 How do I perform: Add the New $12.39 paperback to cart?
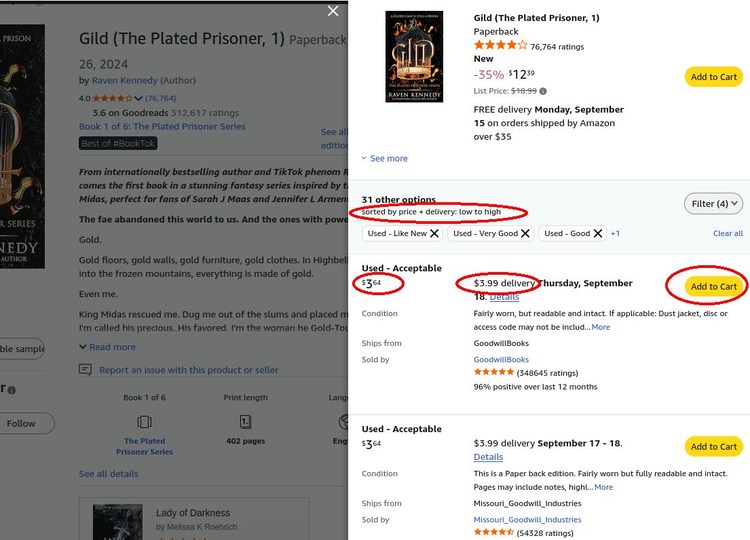tap(713, 77)
